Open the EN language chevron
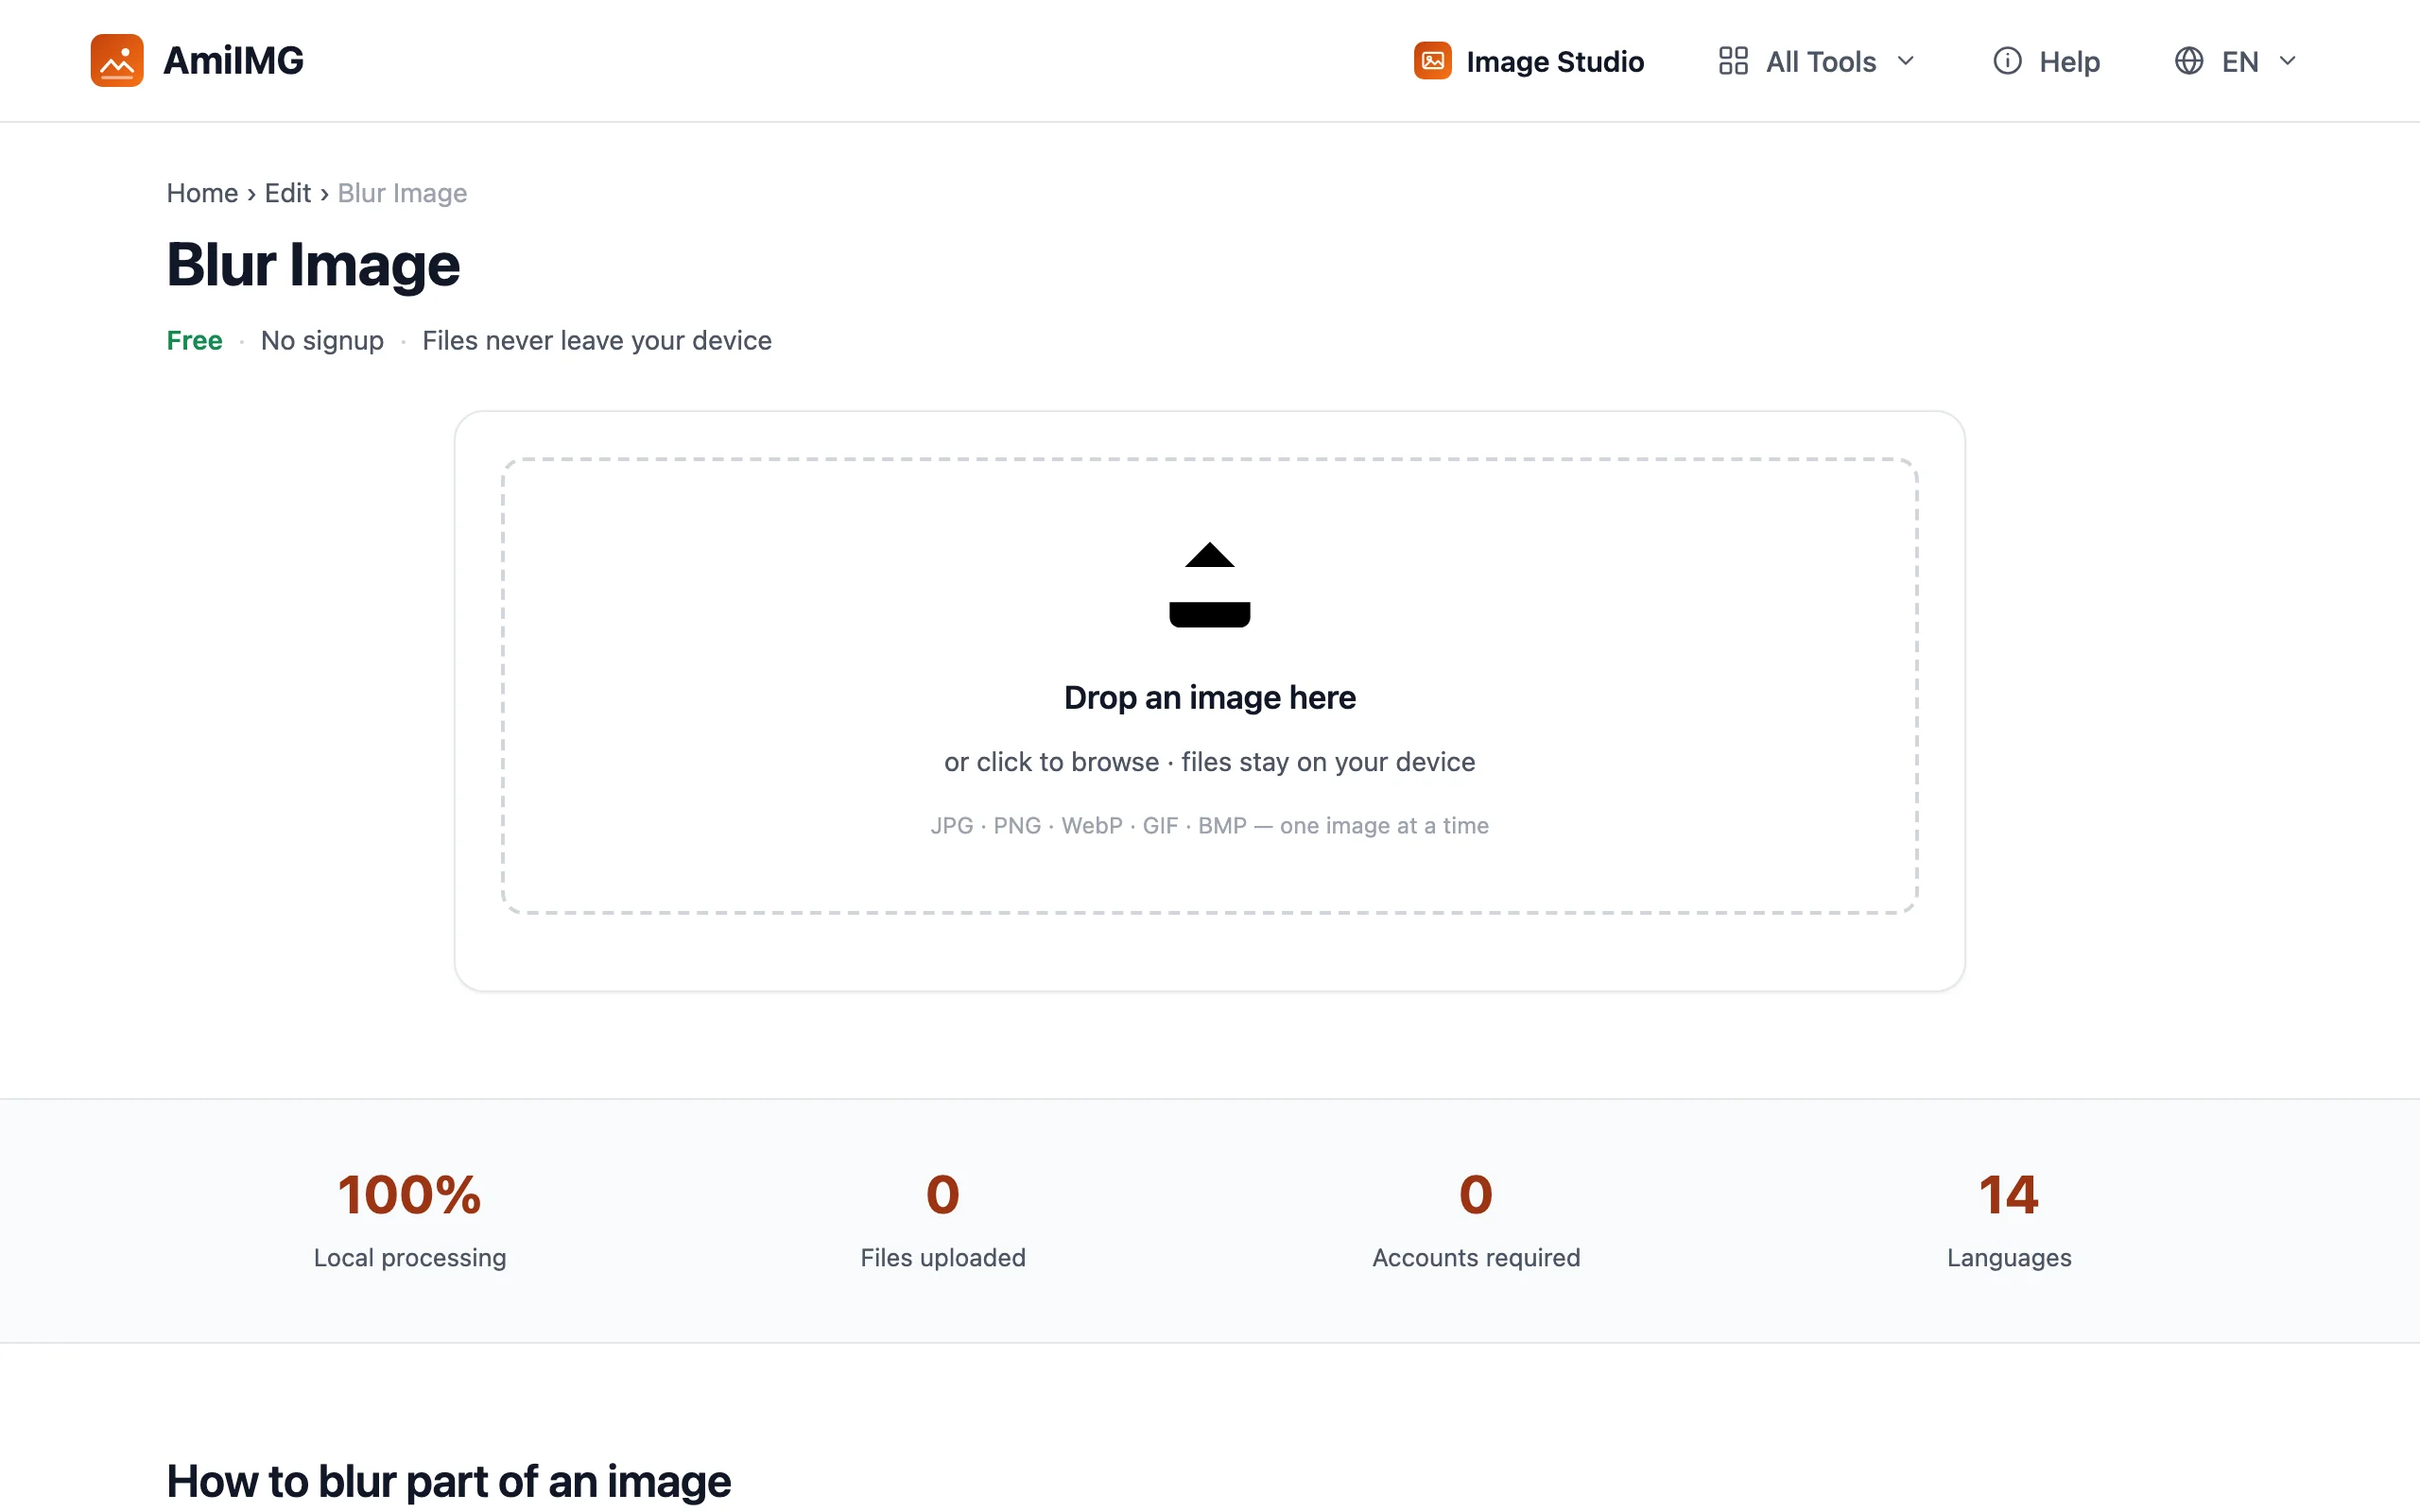Viewport: 2420px width, 1512px height. point(2287,61)
